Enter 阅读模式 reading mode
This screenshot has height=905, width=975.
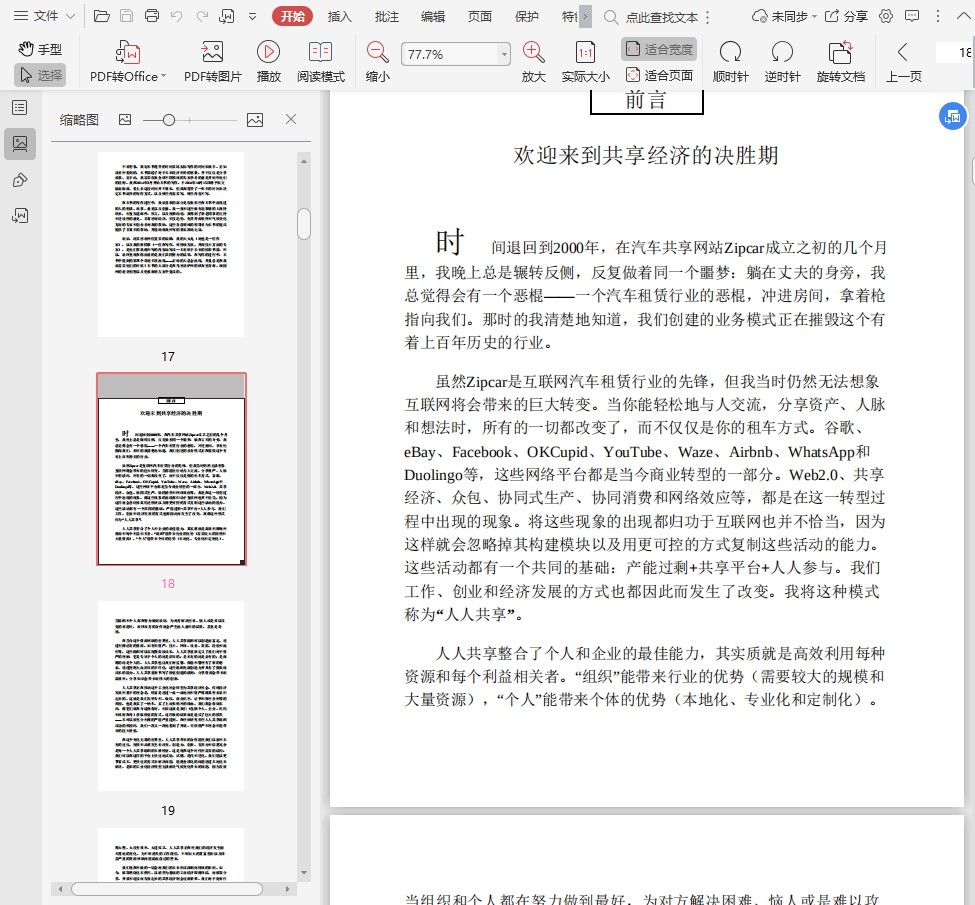[x=321, y=53]
